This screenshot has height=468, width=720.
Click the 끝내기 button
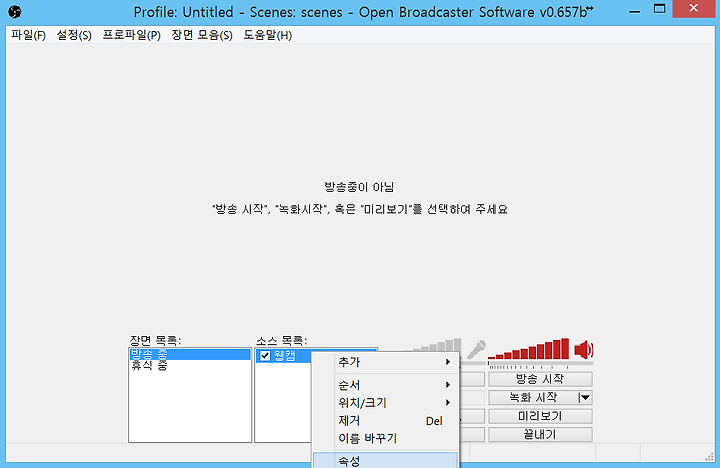tap(540, 434)
